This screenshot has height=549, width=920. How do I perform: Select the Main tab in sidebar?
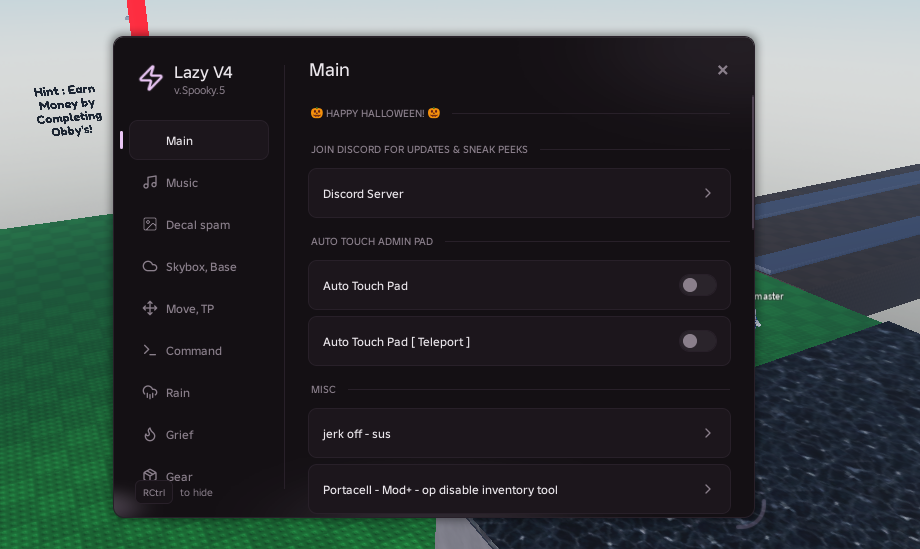coord(199,140)
